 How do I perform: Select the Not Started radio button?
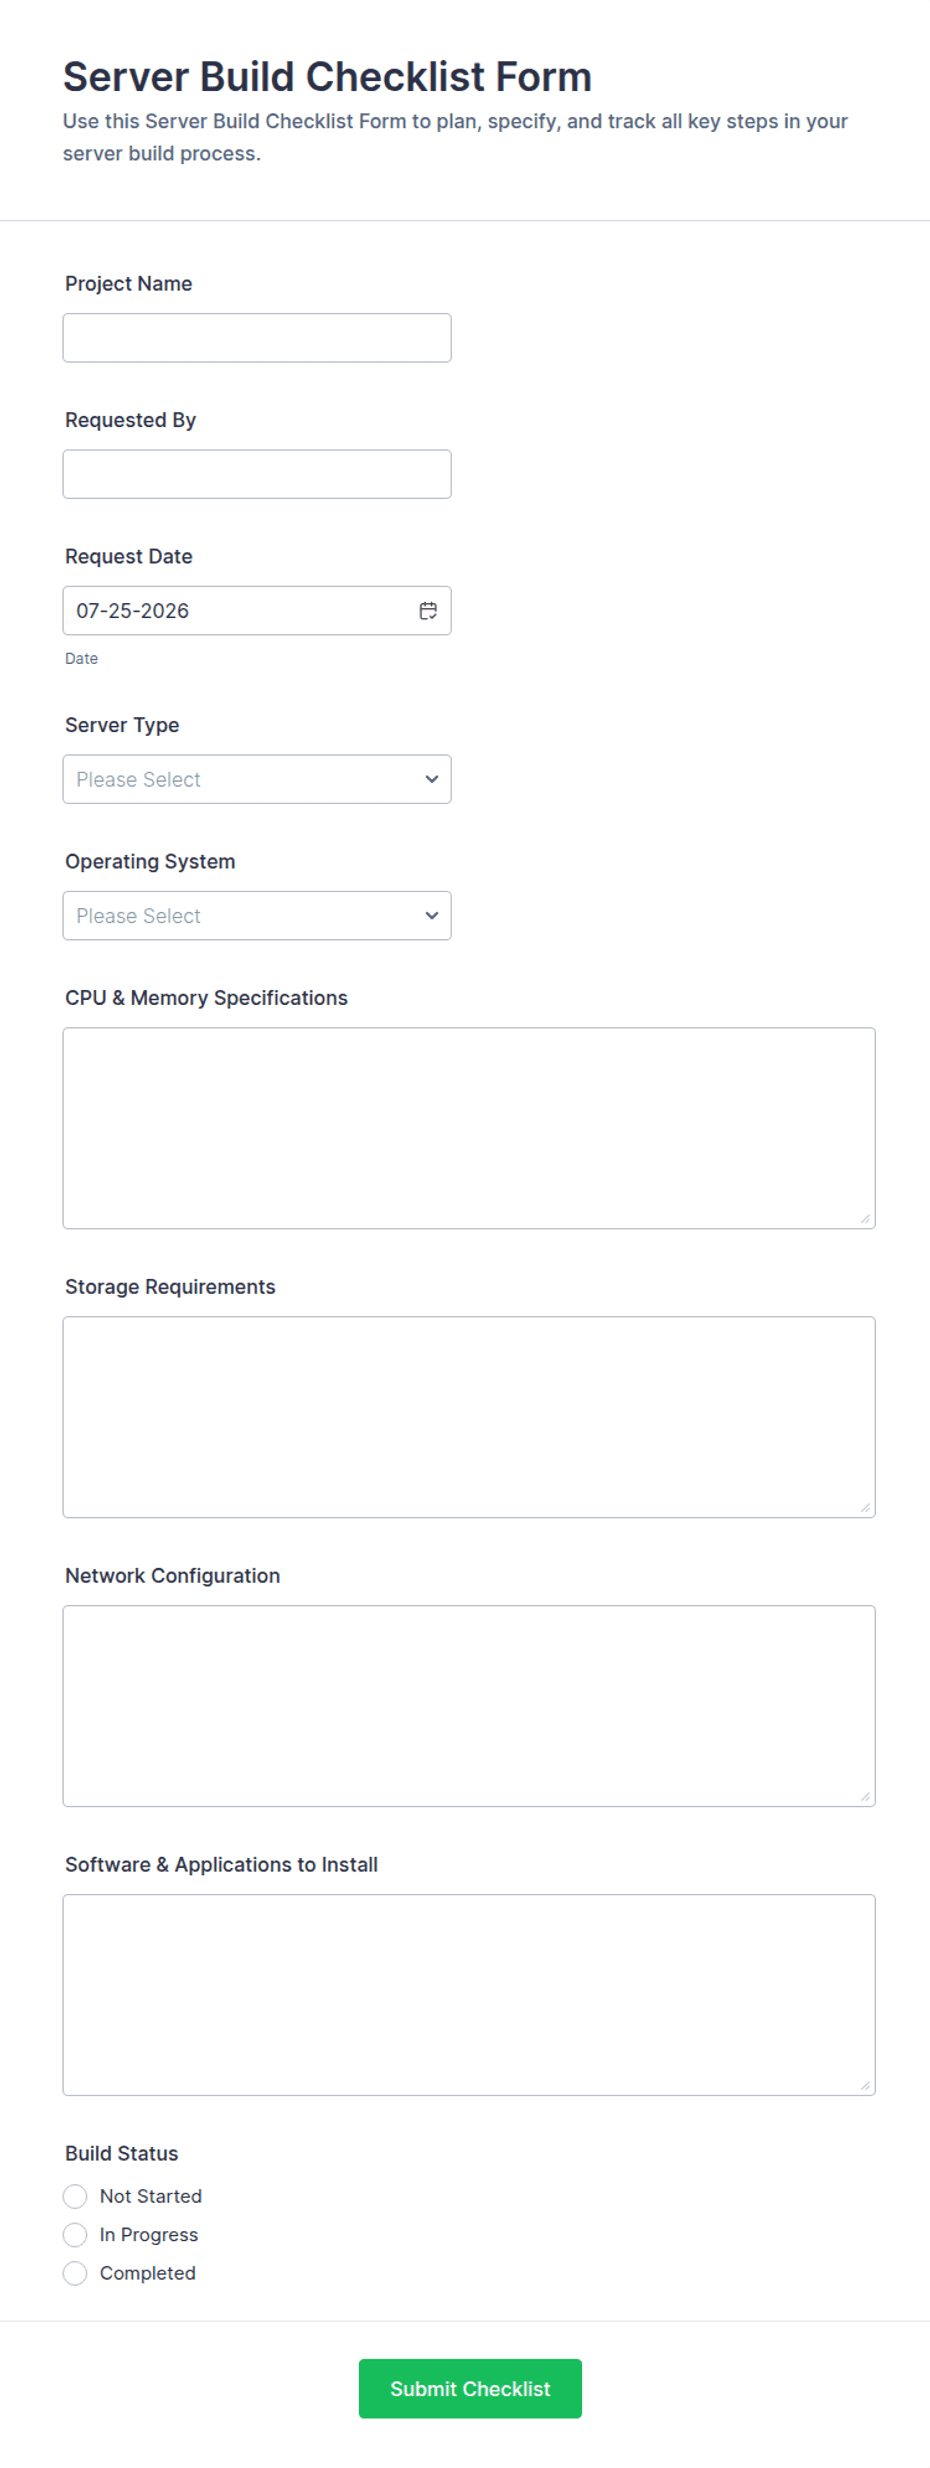75,2196
